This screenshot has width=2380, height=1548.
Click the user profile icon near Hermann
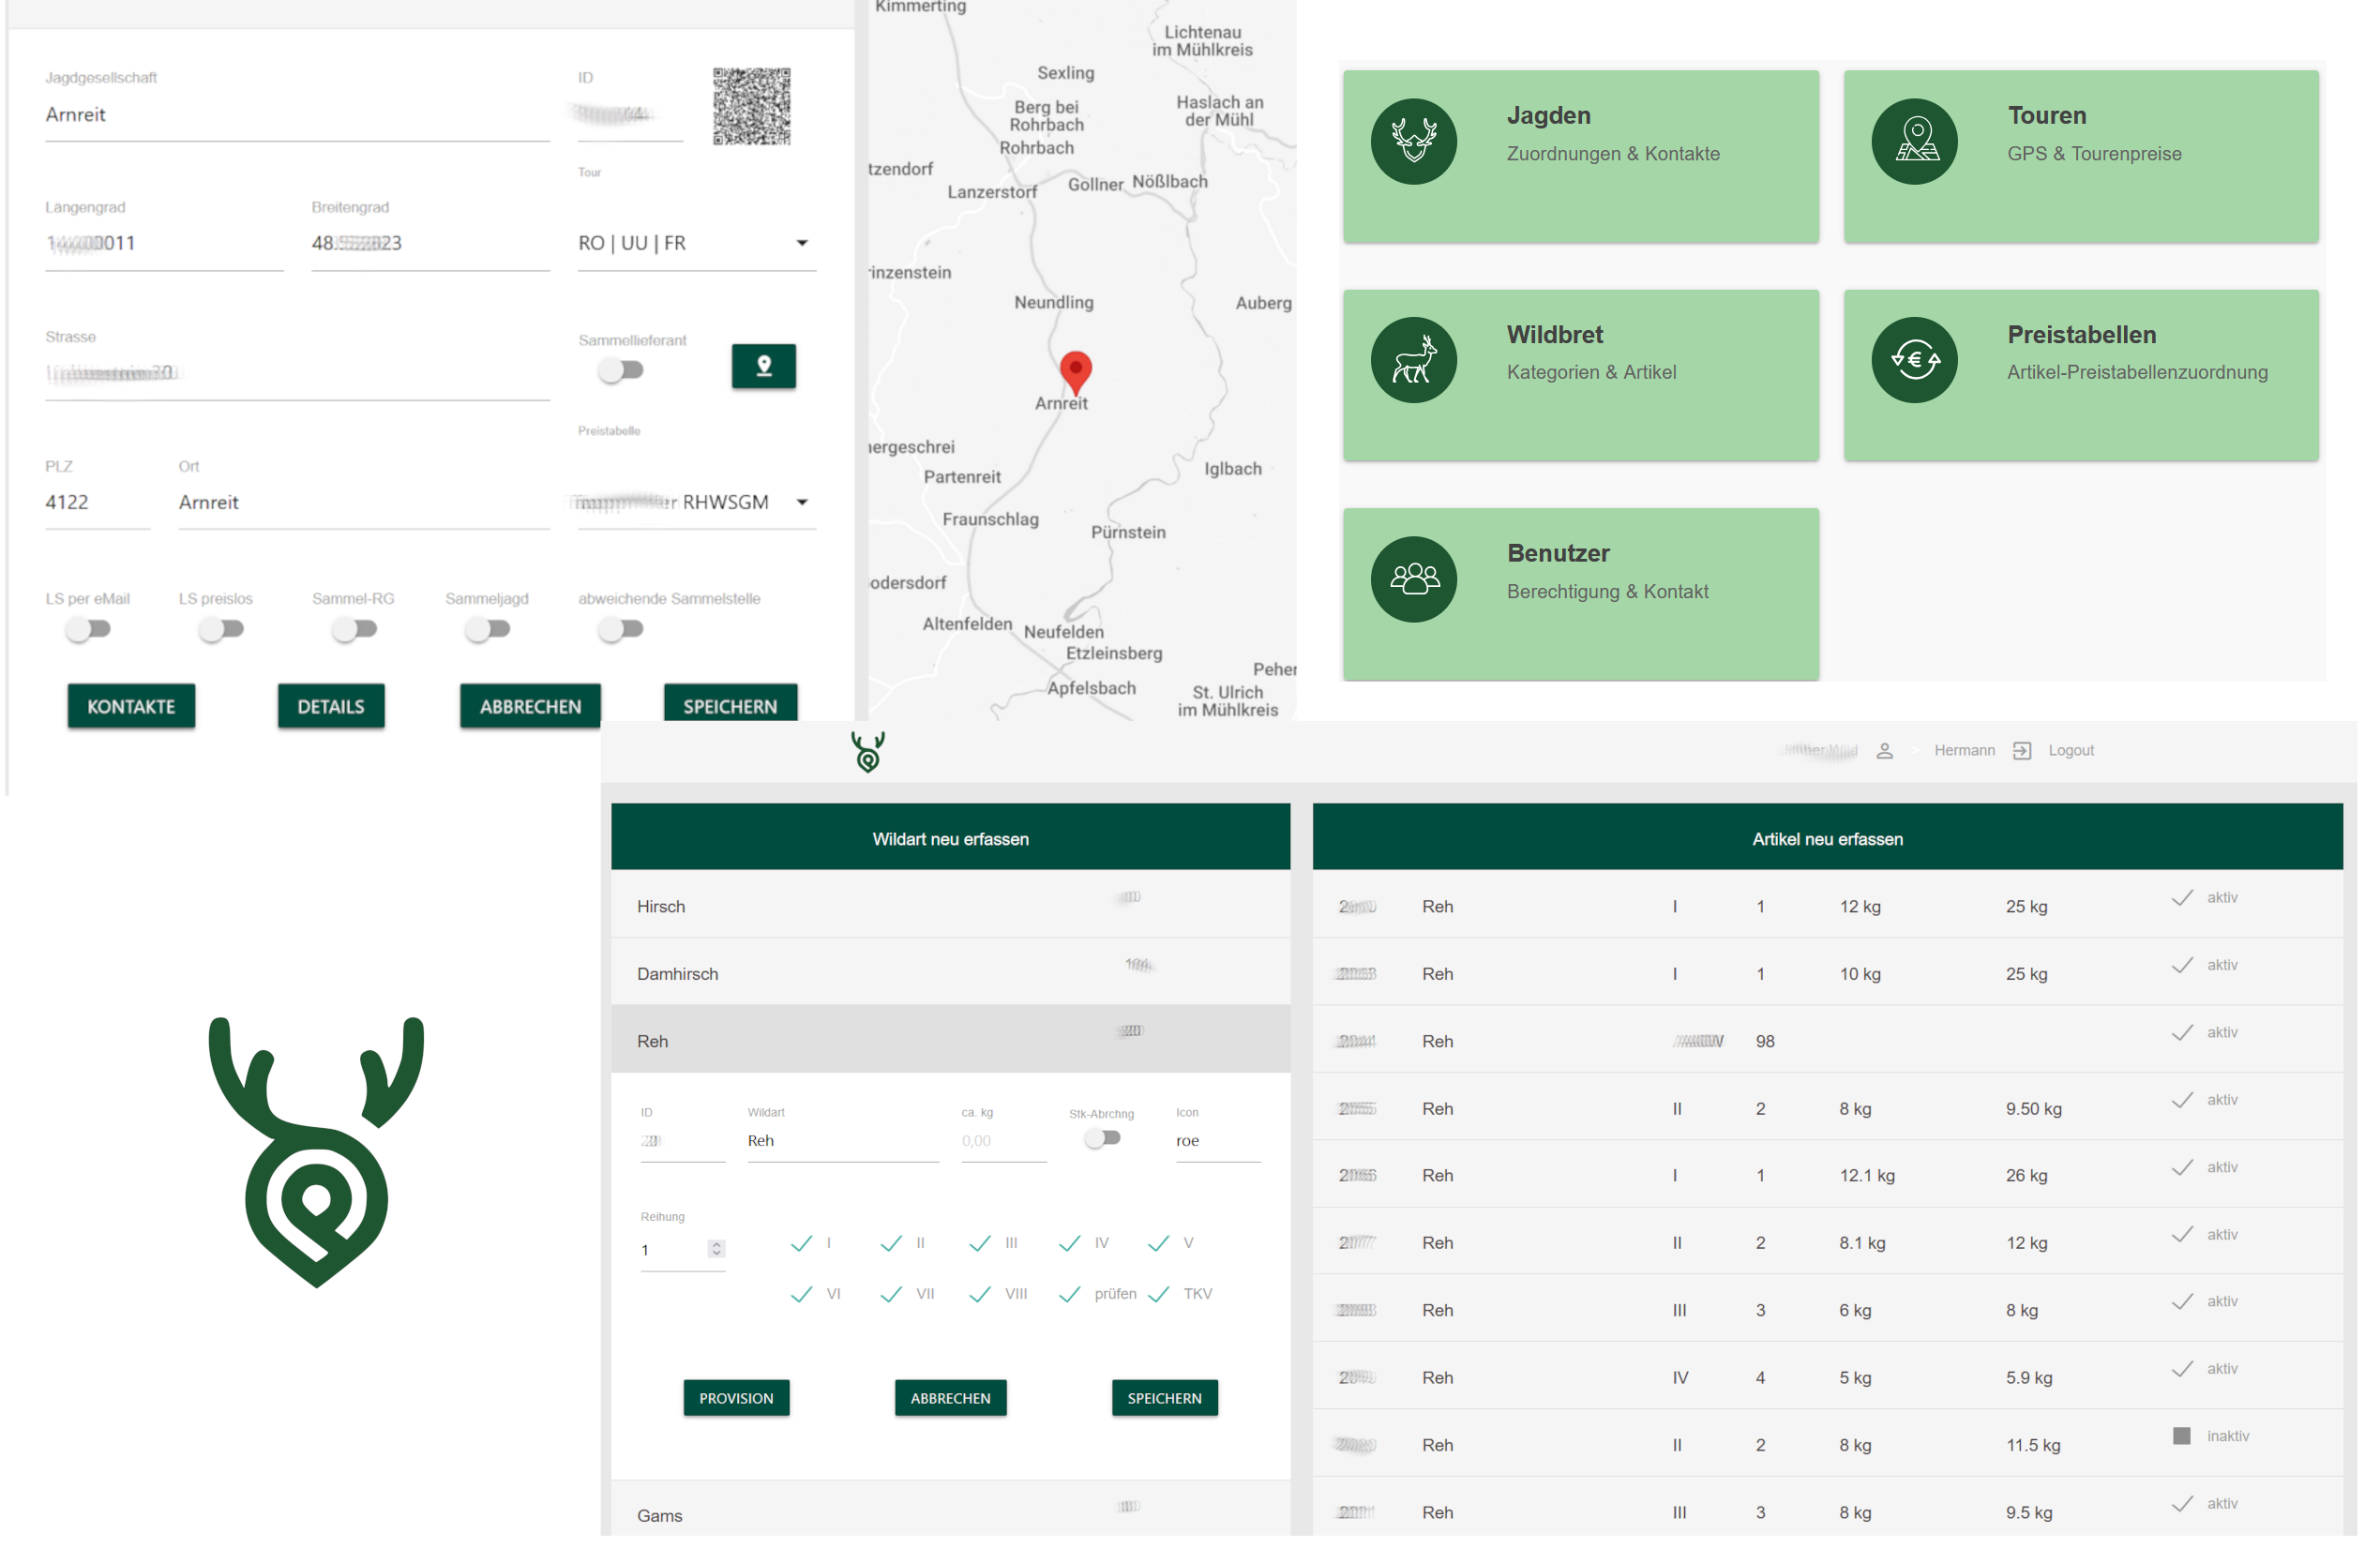coord(1884,750)
